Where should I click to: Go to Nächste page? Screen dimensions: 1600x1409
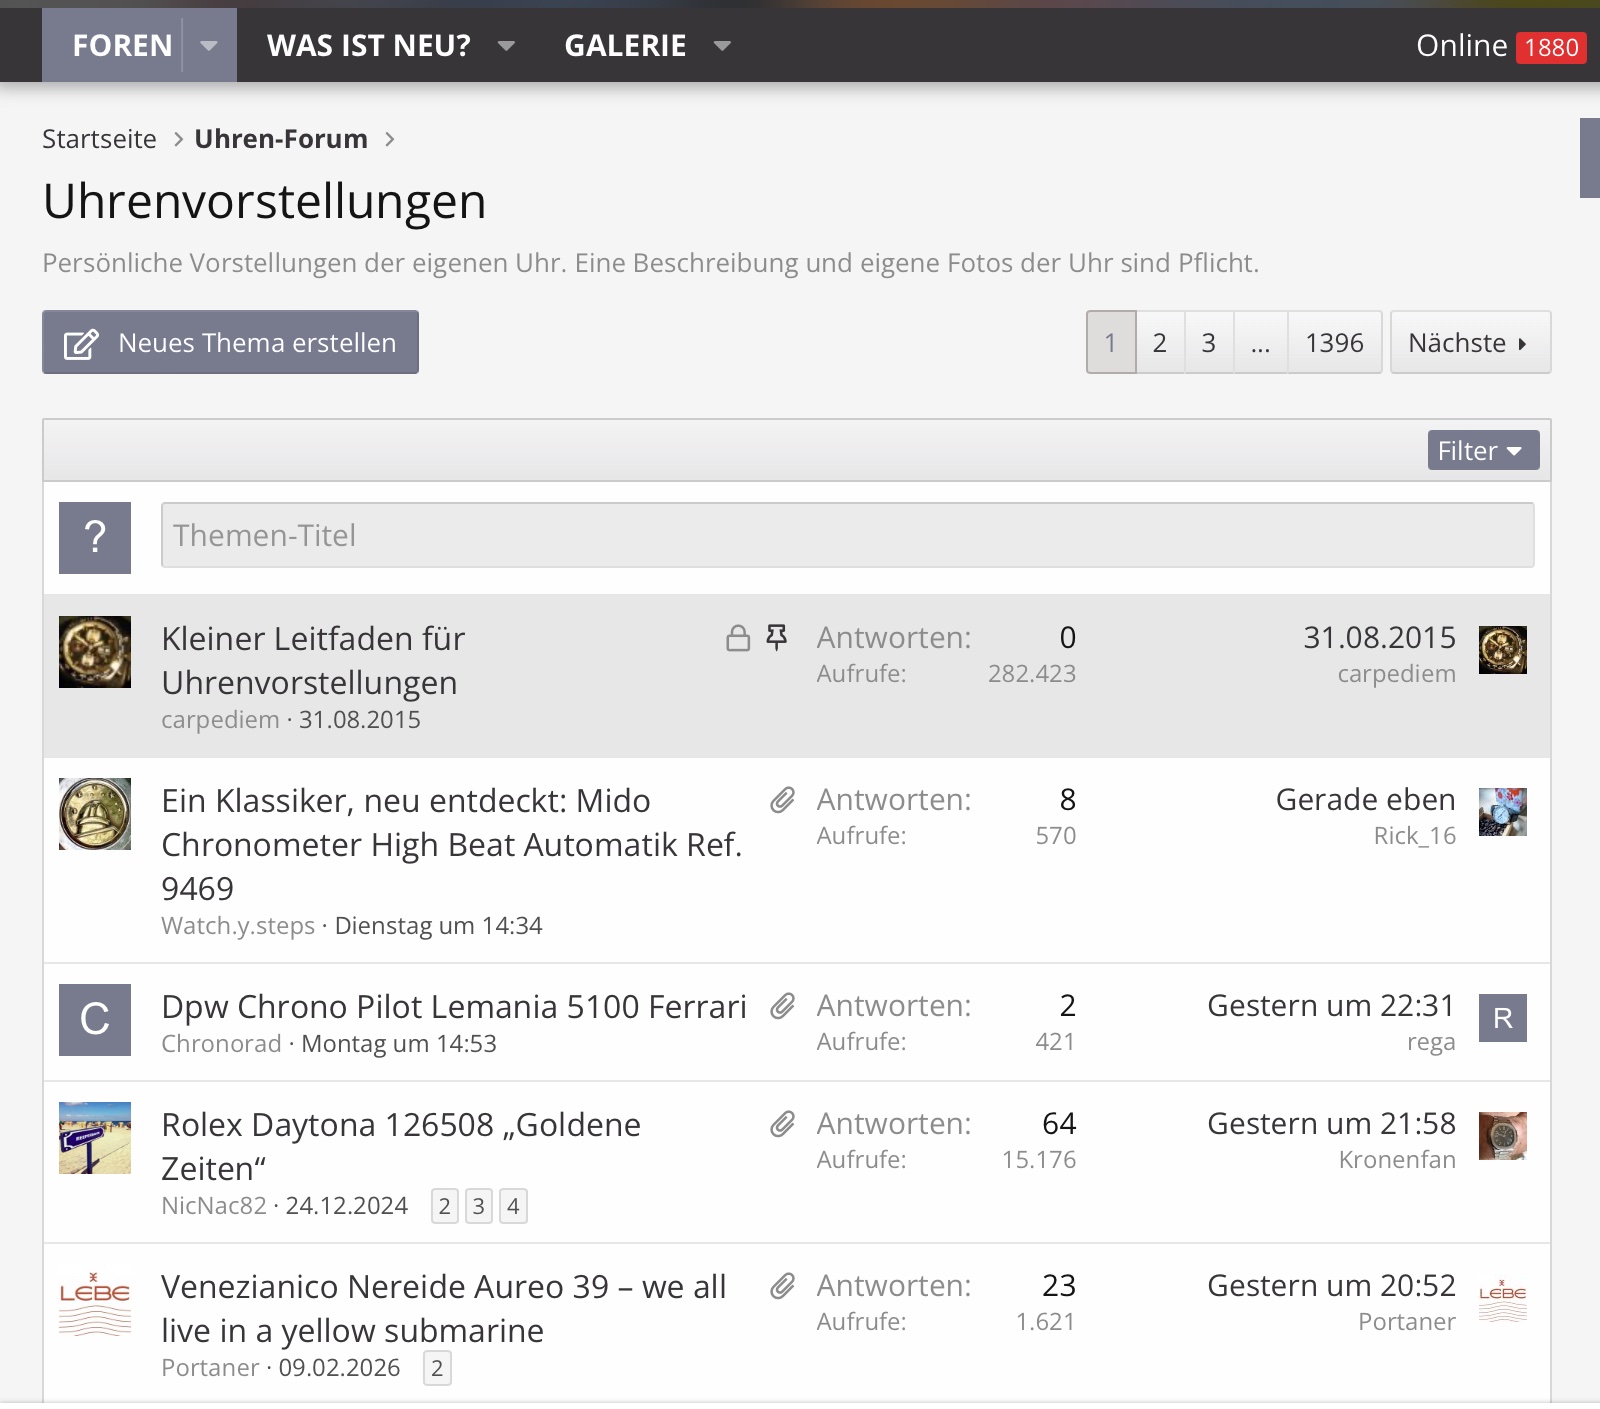click(x=1470, y=342)
